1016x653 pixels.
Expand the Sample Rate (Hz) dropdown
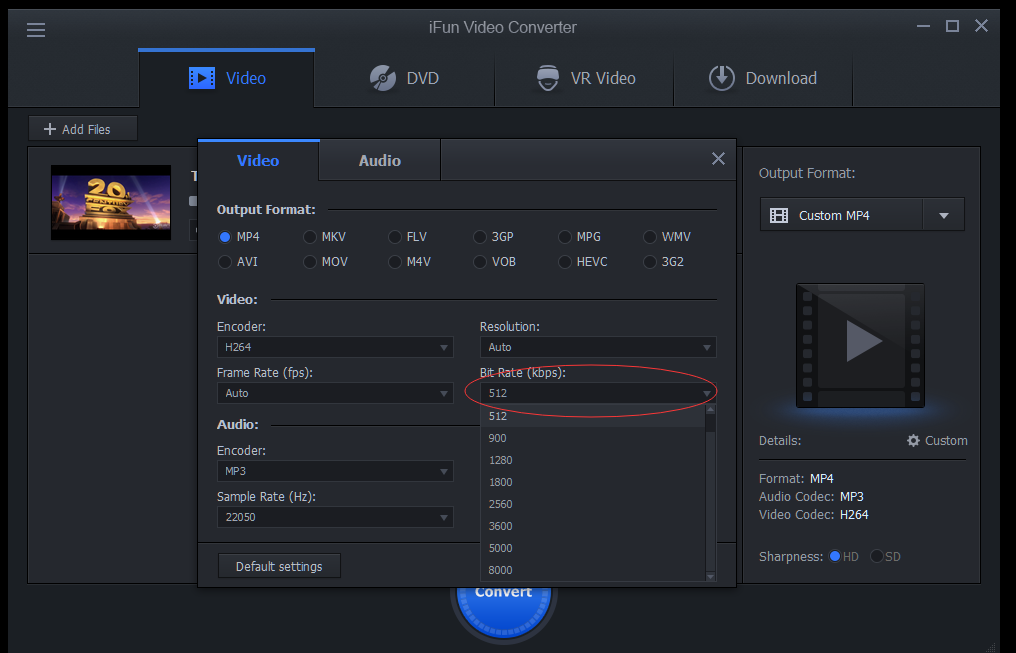pos(335,517)
